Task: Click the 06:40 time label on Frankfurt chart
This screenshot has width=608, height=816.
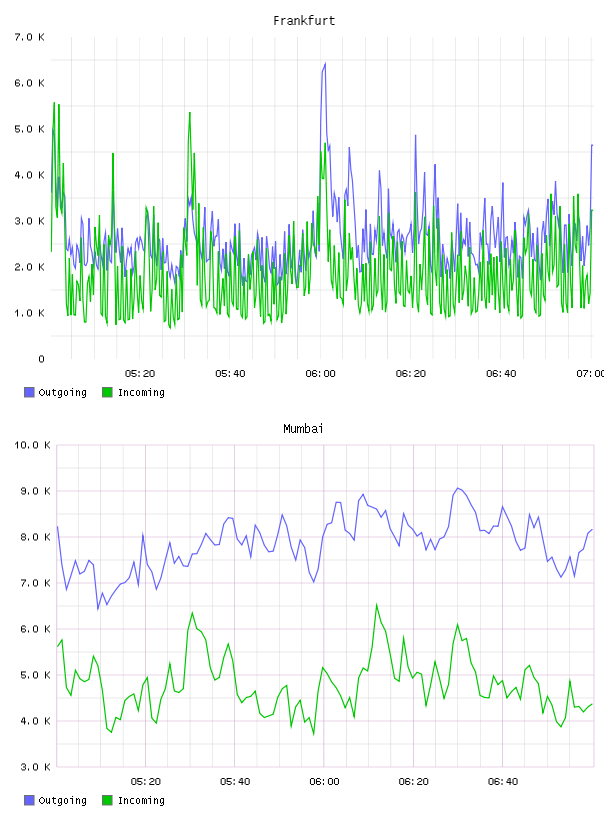Action: click(x=501, y=374)
